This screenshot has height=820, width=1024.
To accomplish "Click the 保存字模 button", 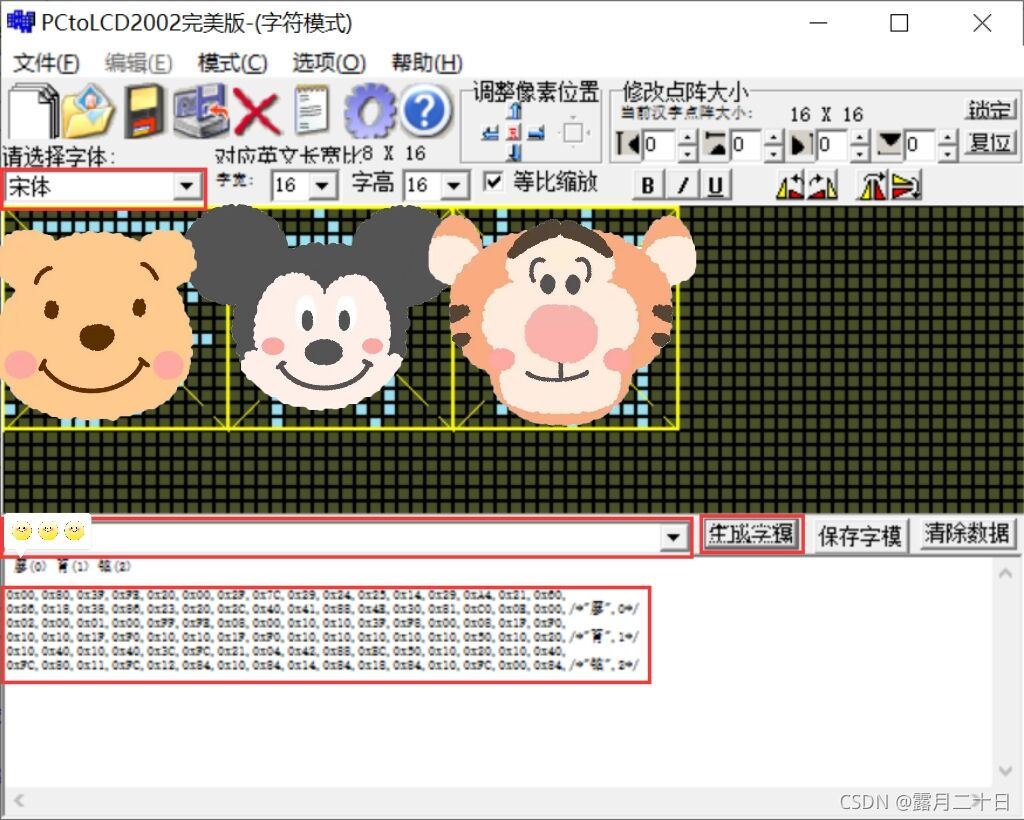I will [x=859, y=536].
